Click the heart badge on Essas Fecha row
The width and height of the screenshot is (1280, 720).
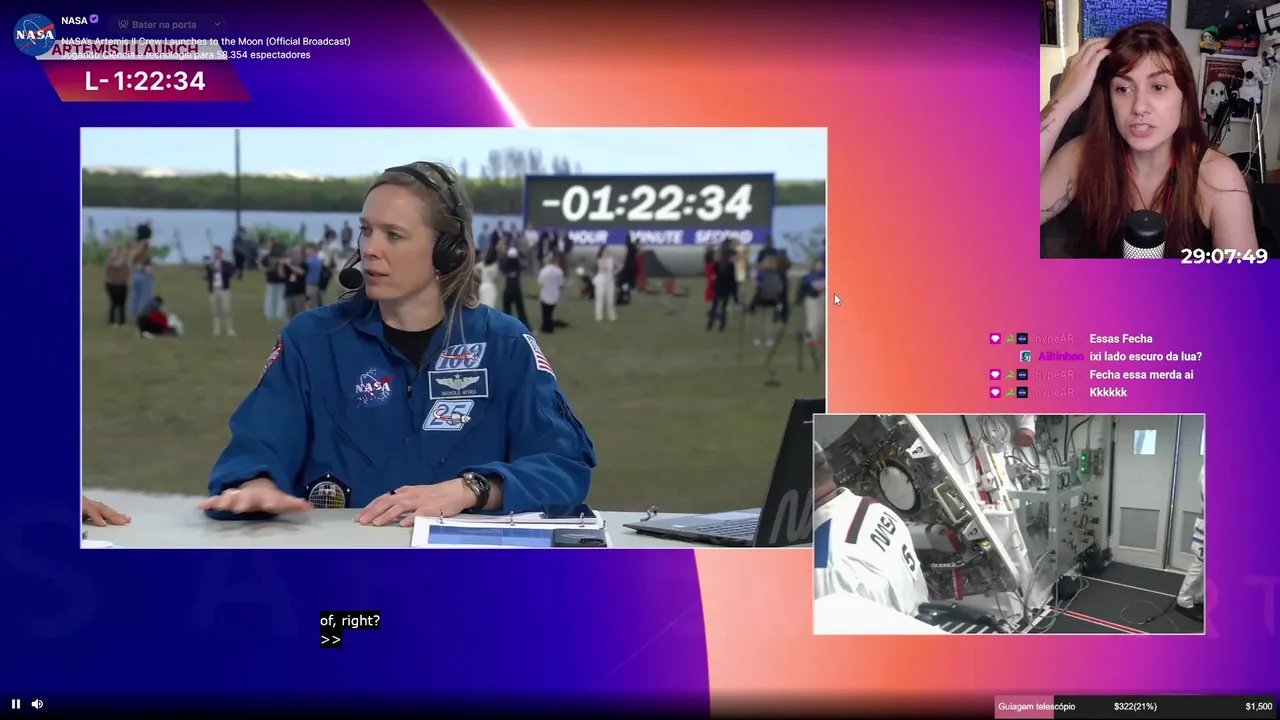tap(995, 339)
